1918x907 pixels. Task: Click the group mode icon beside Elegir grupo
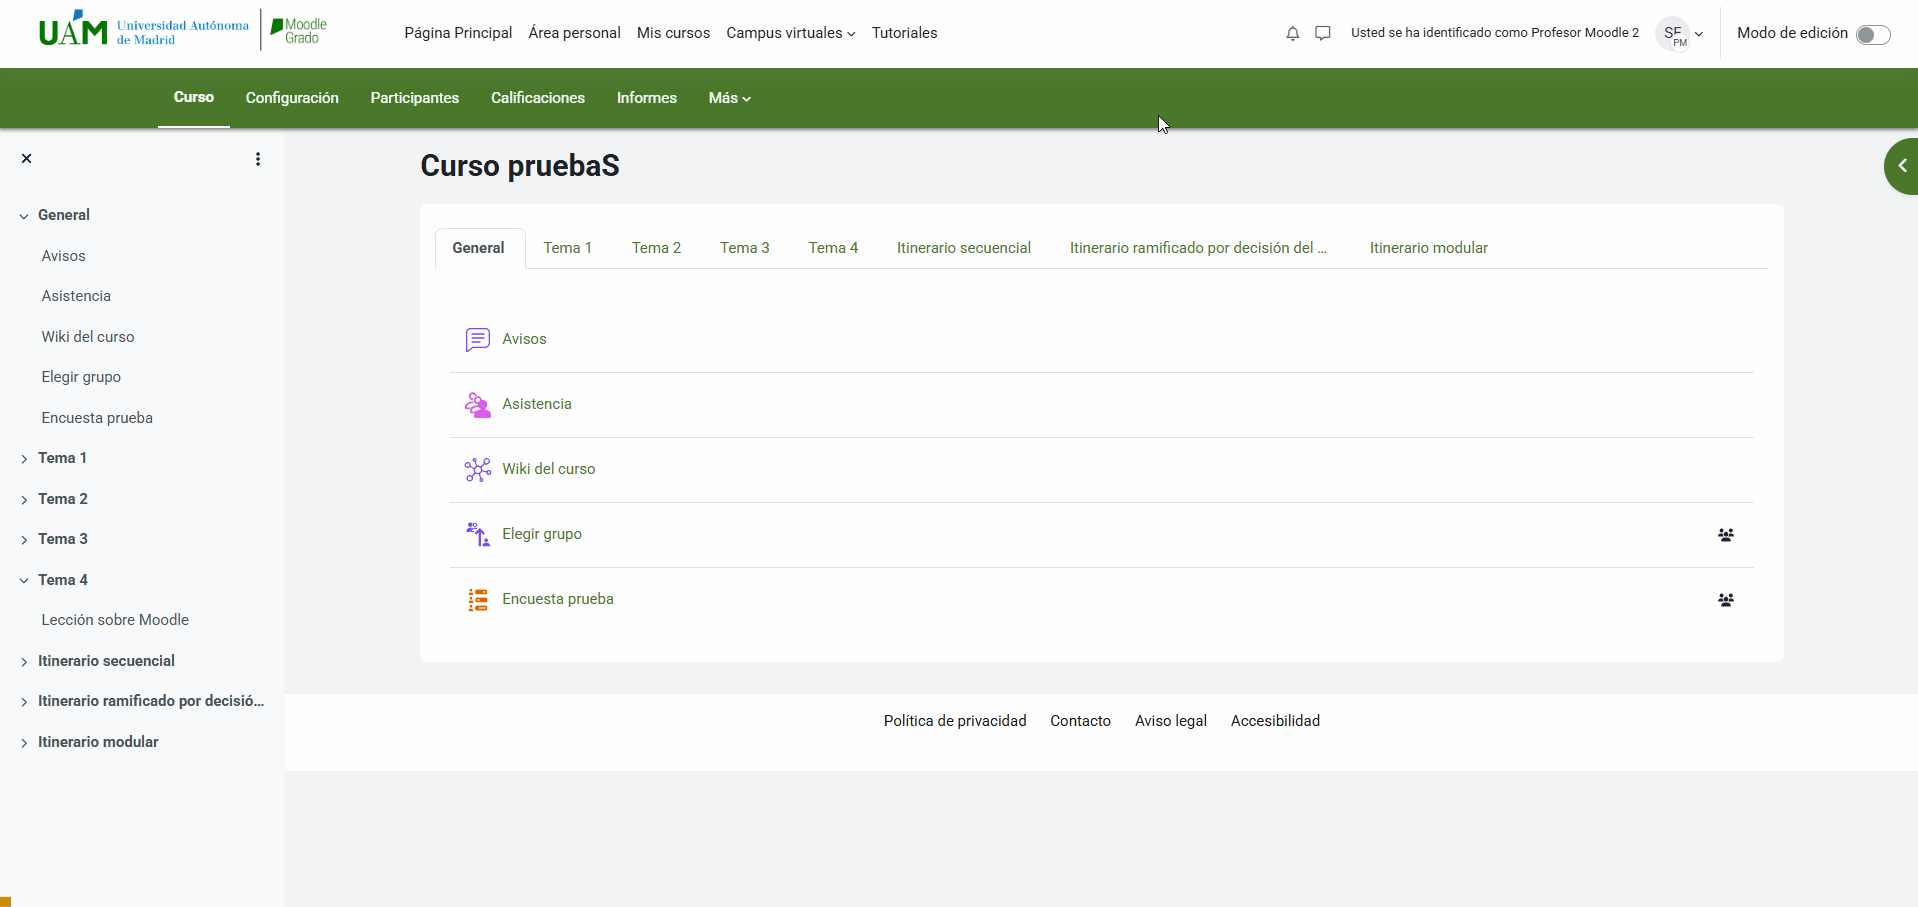(x=1725, y=534)
